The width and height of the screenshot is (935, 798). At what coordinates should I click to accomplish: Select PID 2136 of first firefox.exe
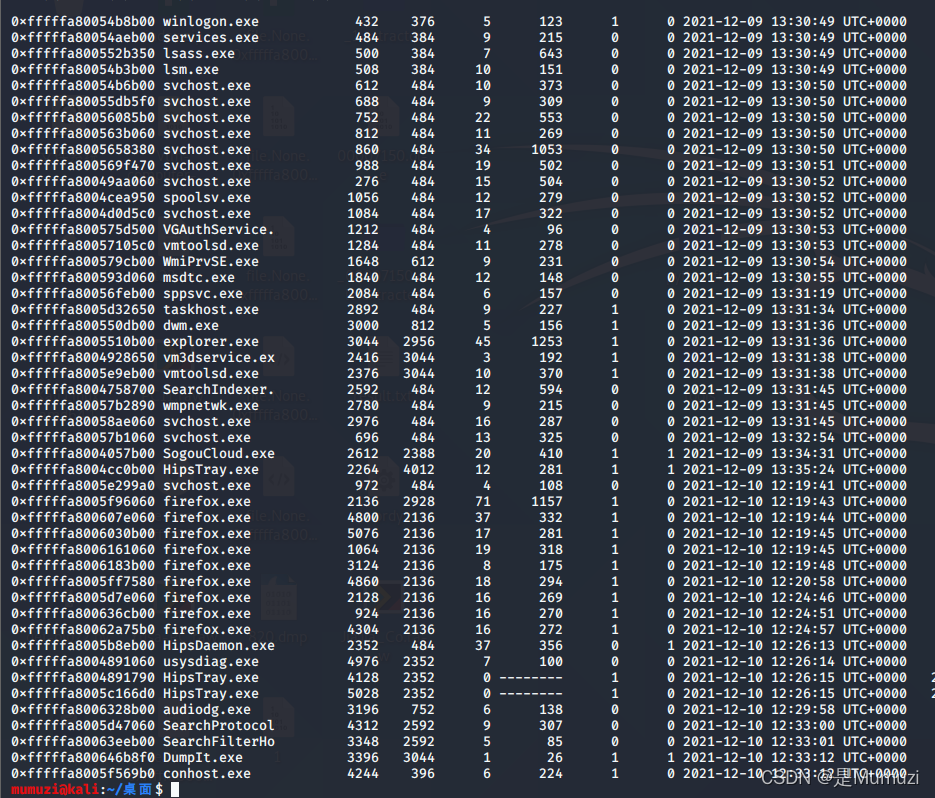pyautogui.click(x=363, y=502)
